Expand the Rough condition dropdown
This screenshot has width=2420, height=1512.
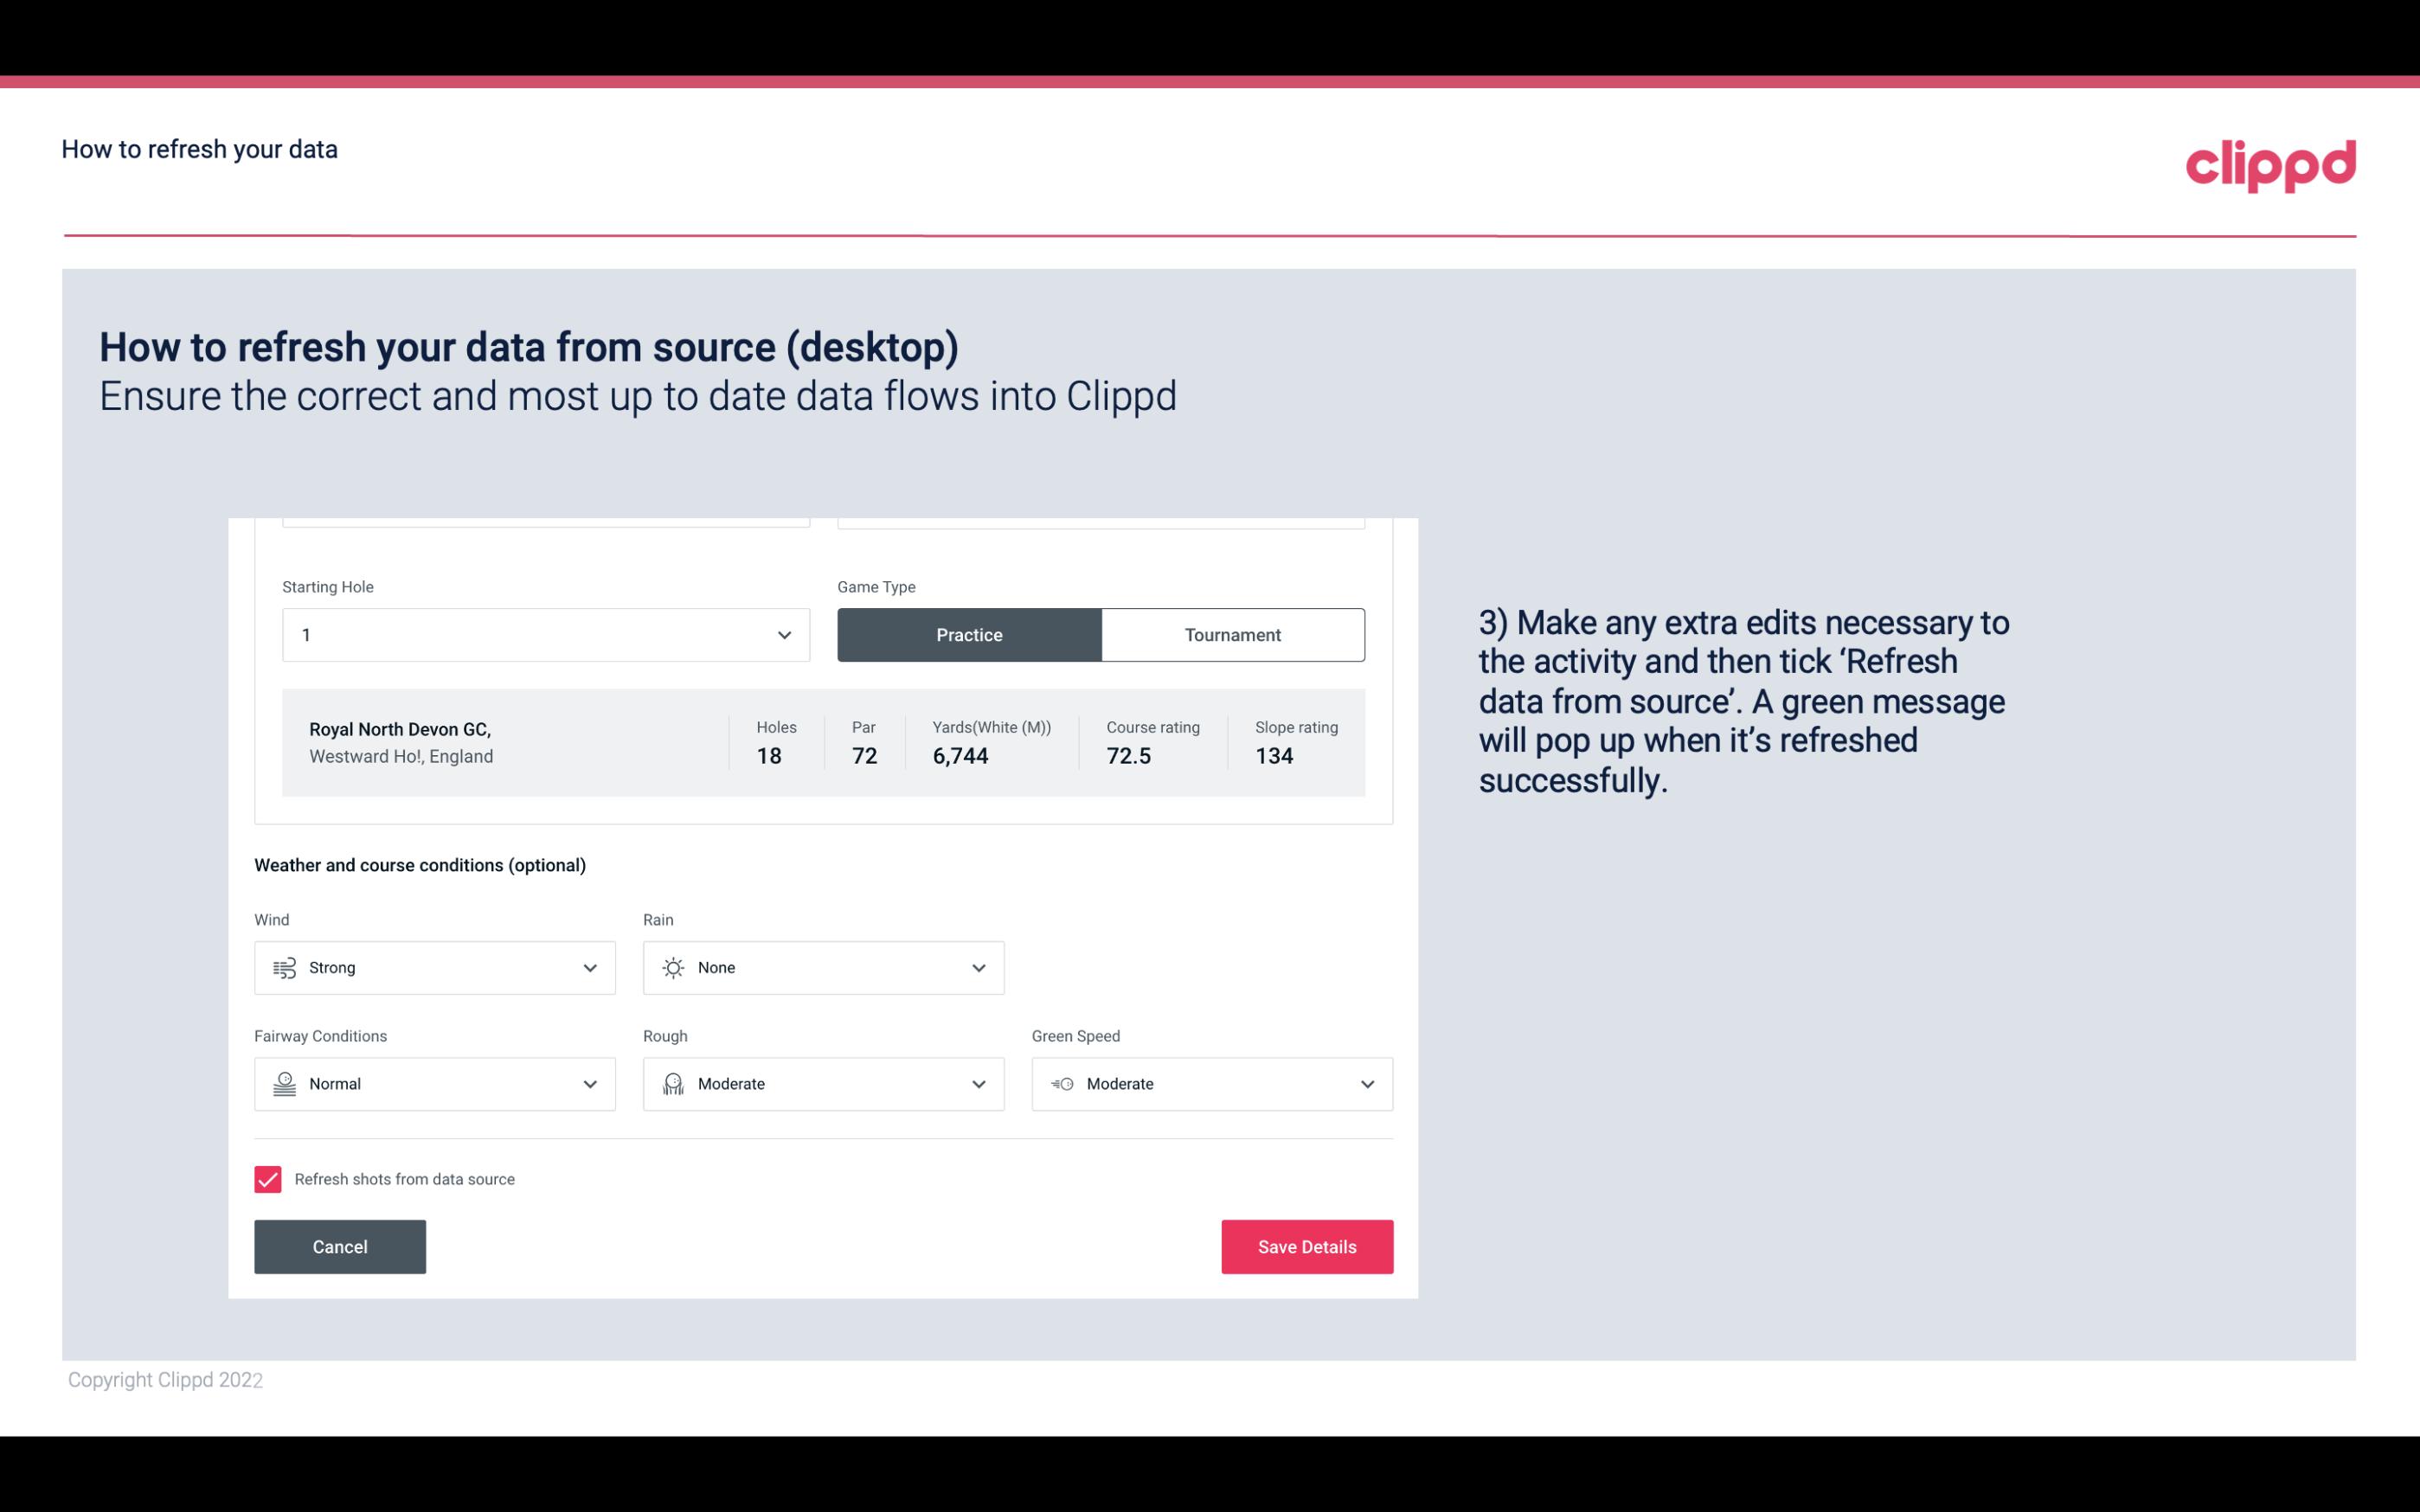pyautogui.click(x=976, y=1084)
